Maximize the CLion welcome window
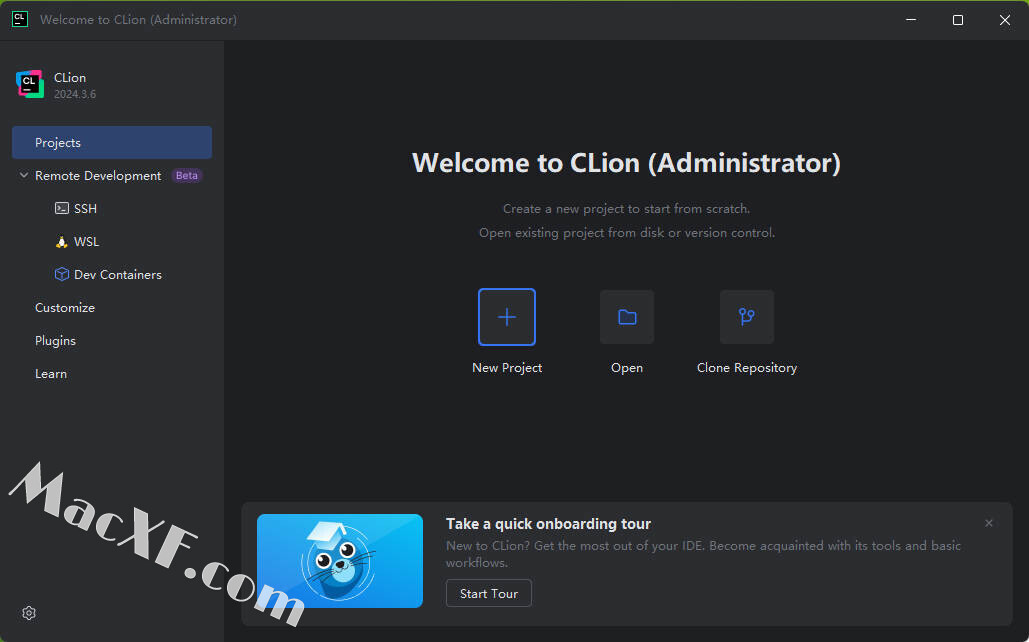Viewport: 1029px width, 642px height. [958, 20]
